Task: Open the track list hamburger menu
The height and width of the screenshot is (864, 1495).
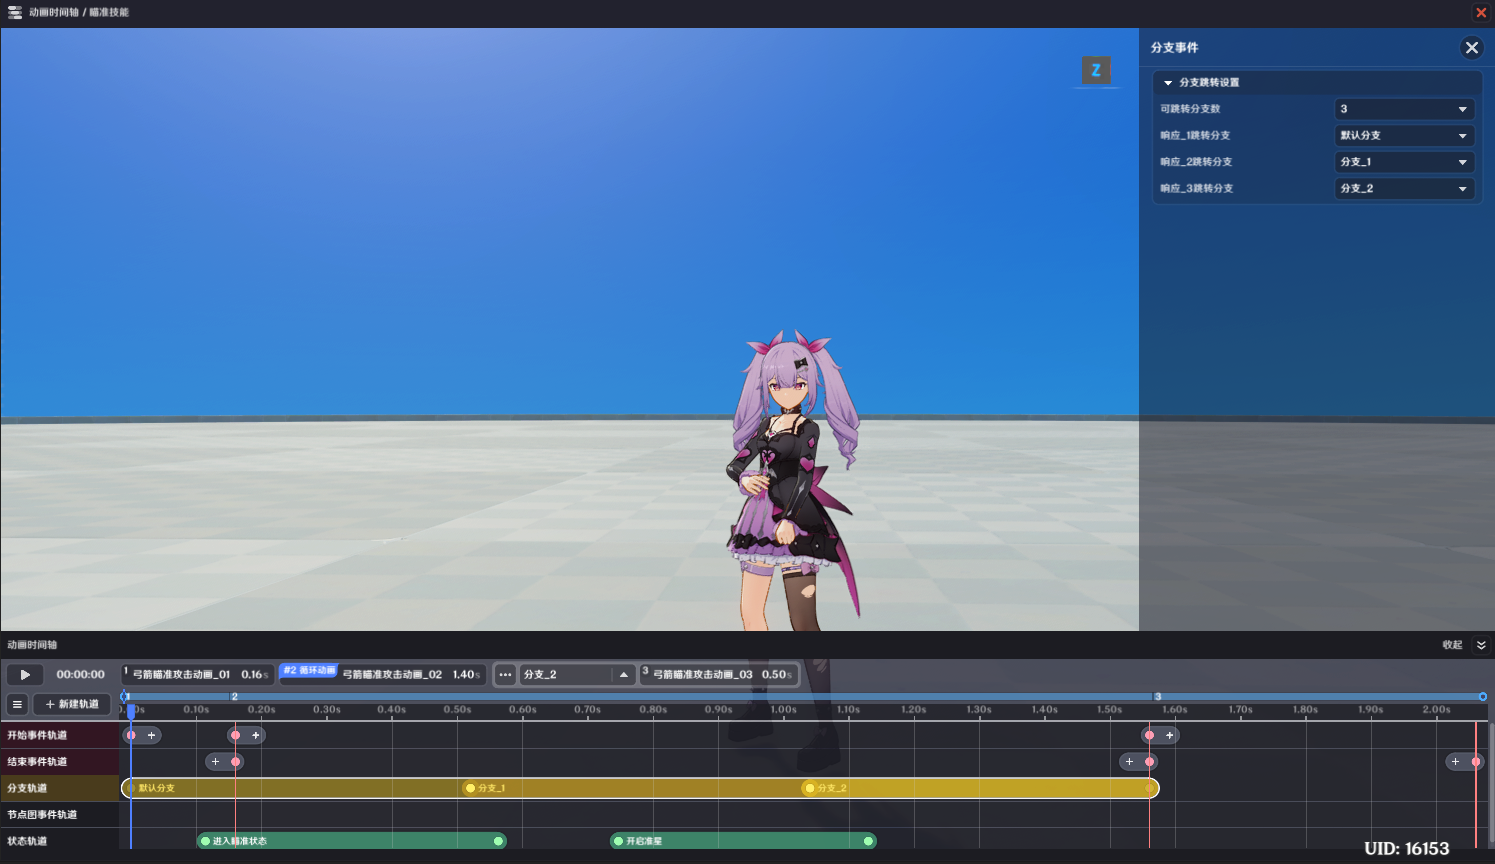Action: coord(17,704)
